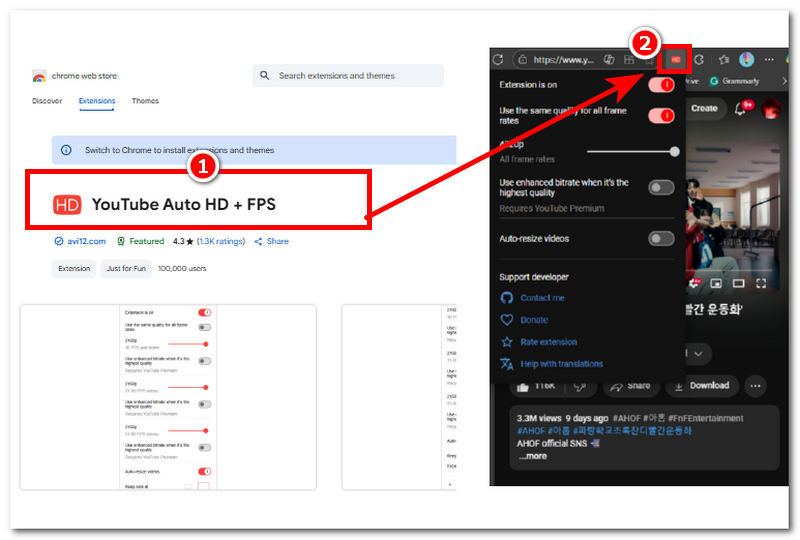Enable the Auto-resize videos toggle
Screen dimensions: 800x540
pyautogui.click(x=661, y=238)
